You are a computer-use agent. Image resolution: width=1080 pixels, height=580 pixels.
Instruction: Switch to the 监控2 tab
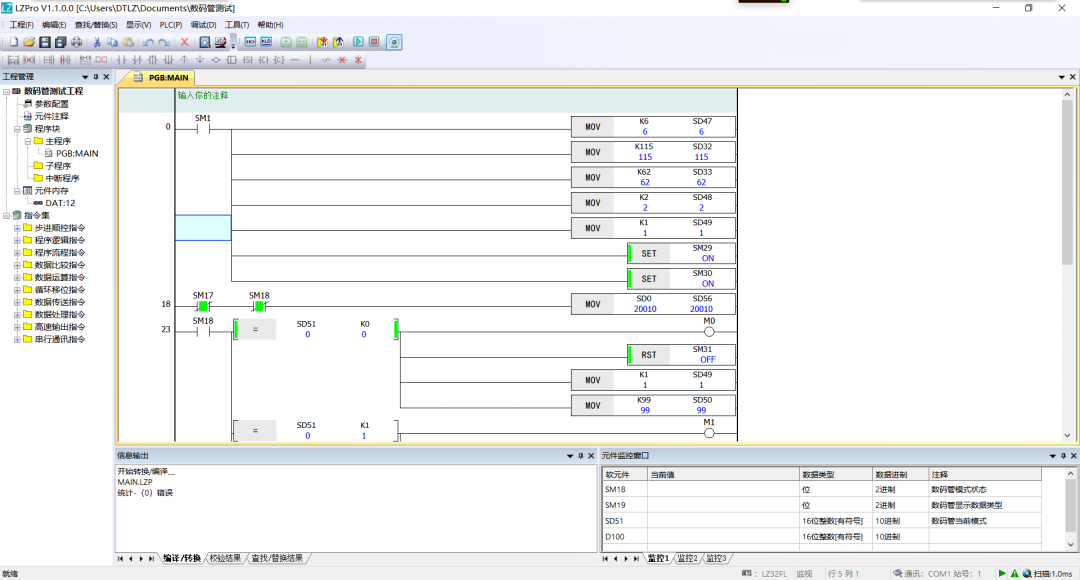(x=687, y=557)
